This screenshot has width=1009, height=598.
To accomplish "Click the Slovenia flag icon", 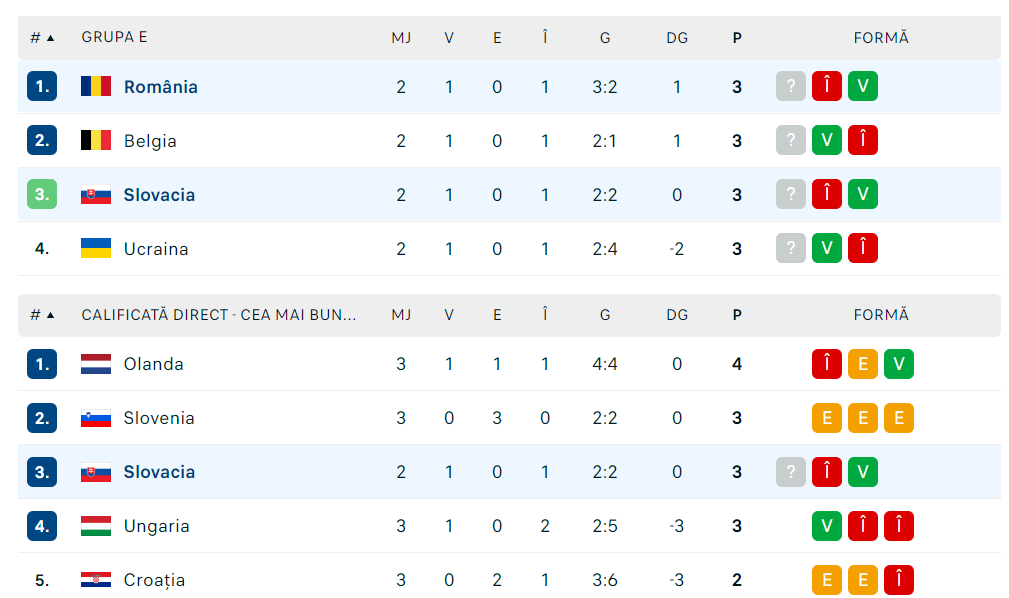I will [96, 418].
